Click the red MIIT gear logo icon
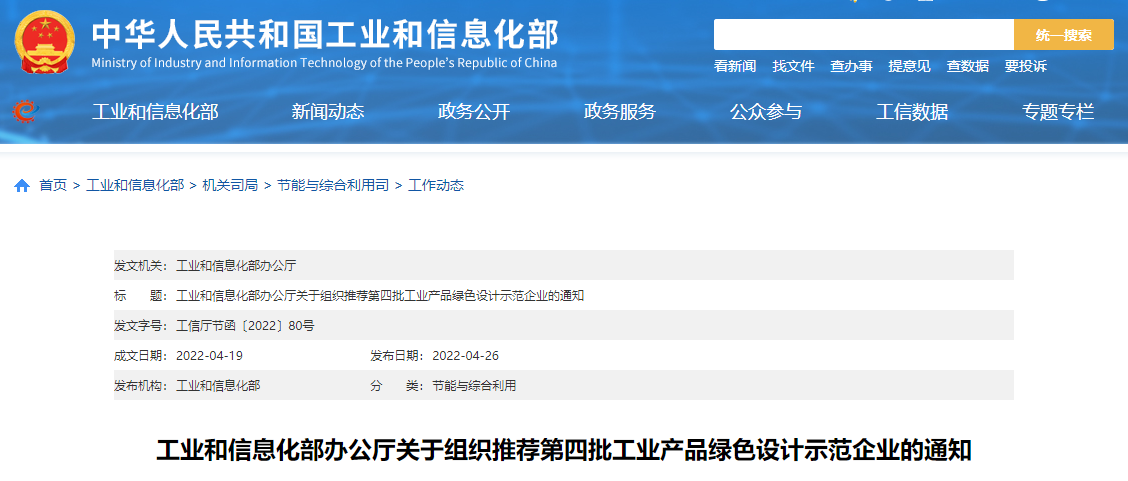The height and width of the screenshot is (481, 1128). click(25, 111)
